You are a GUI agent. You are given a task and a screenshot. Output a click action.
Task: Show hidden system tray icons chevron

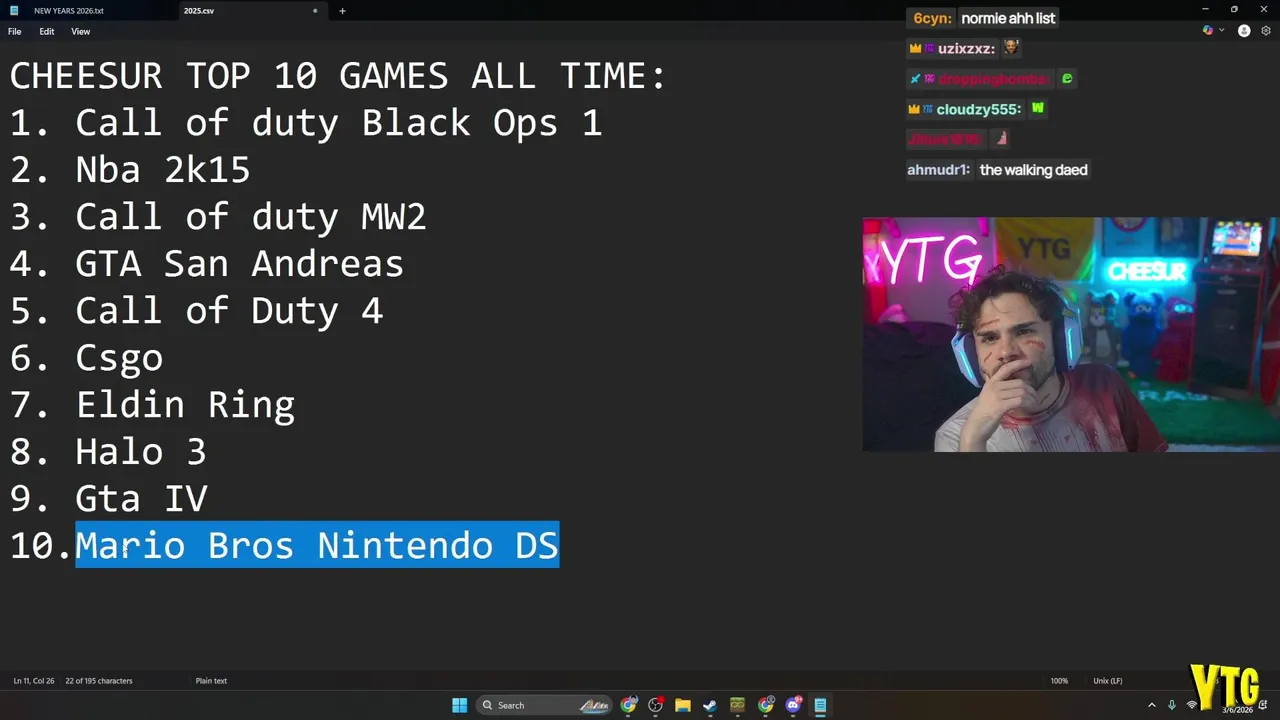tap(1151, 705)
